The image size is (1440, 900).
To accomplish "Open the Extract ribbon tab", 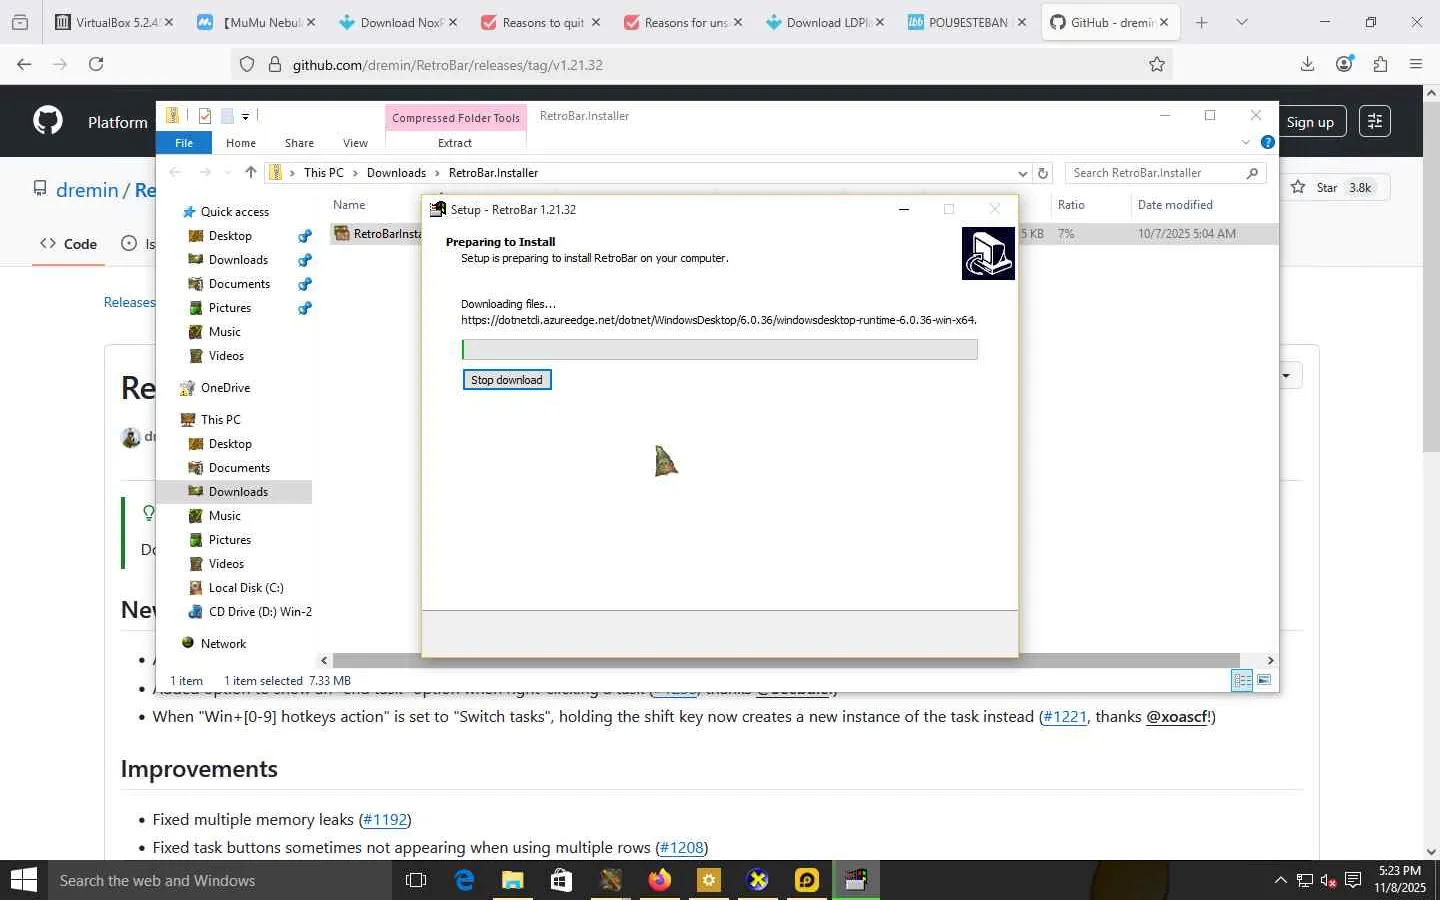I will coord(455,143).
